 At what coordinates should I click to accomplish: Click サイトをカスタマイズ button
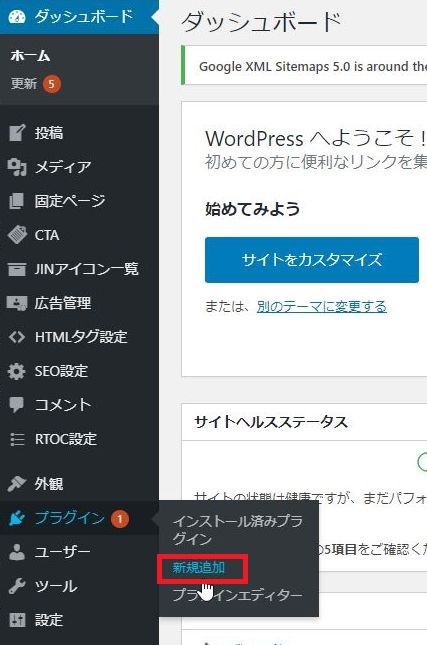312,260
